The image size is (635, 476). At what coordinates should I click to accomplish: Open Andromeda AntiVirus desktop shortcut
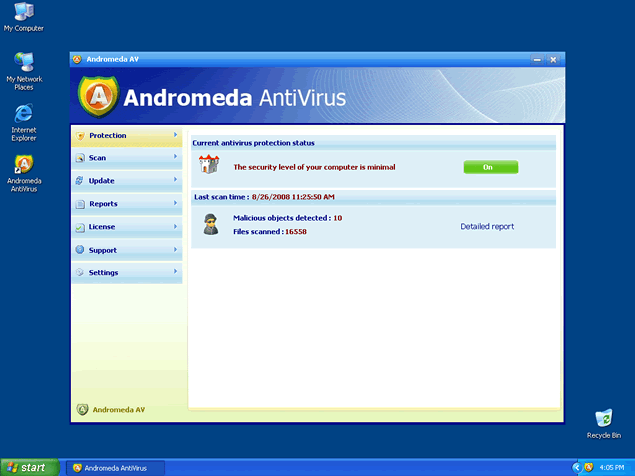click(24, 165)
